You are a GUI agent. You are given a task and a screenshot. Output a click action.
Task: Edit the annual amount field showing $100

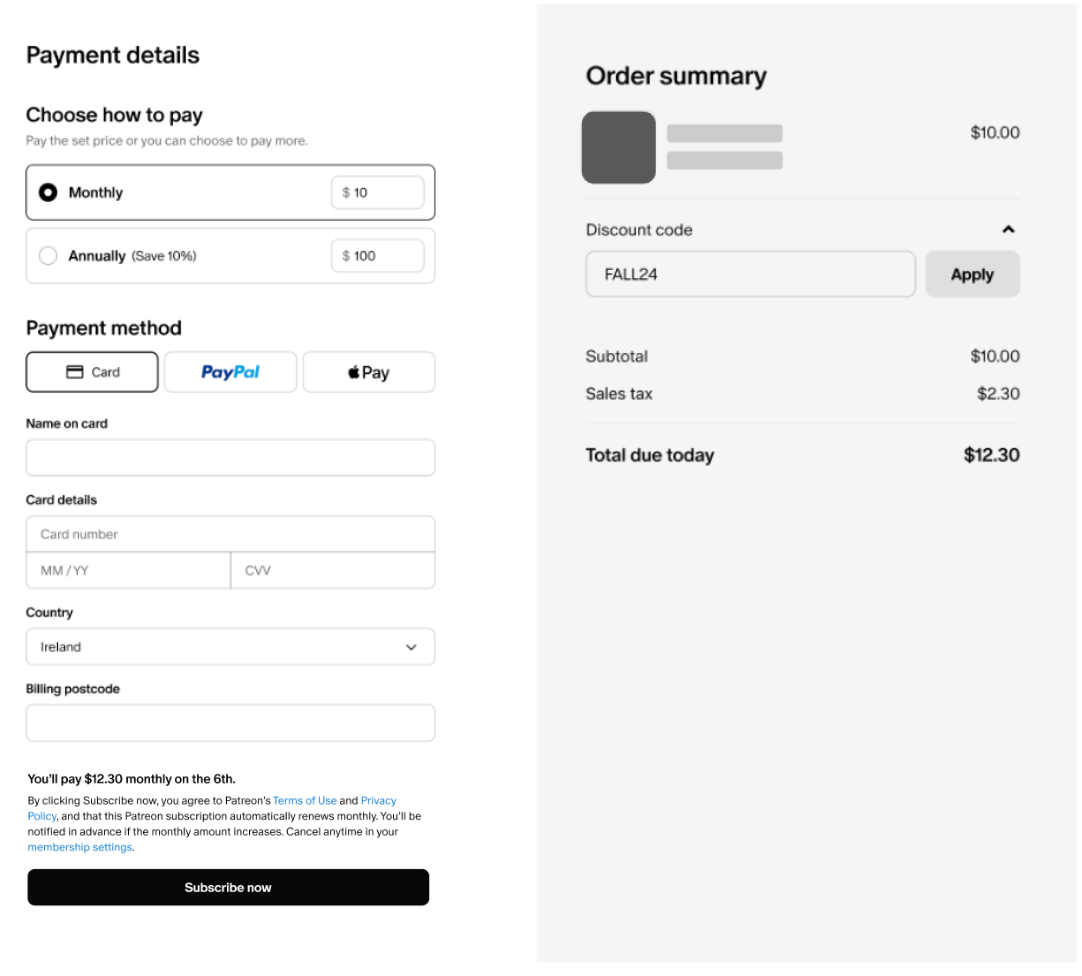coord(377,256)
